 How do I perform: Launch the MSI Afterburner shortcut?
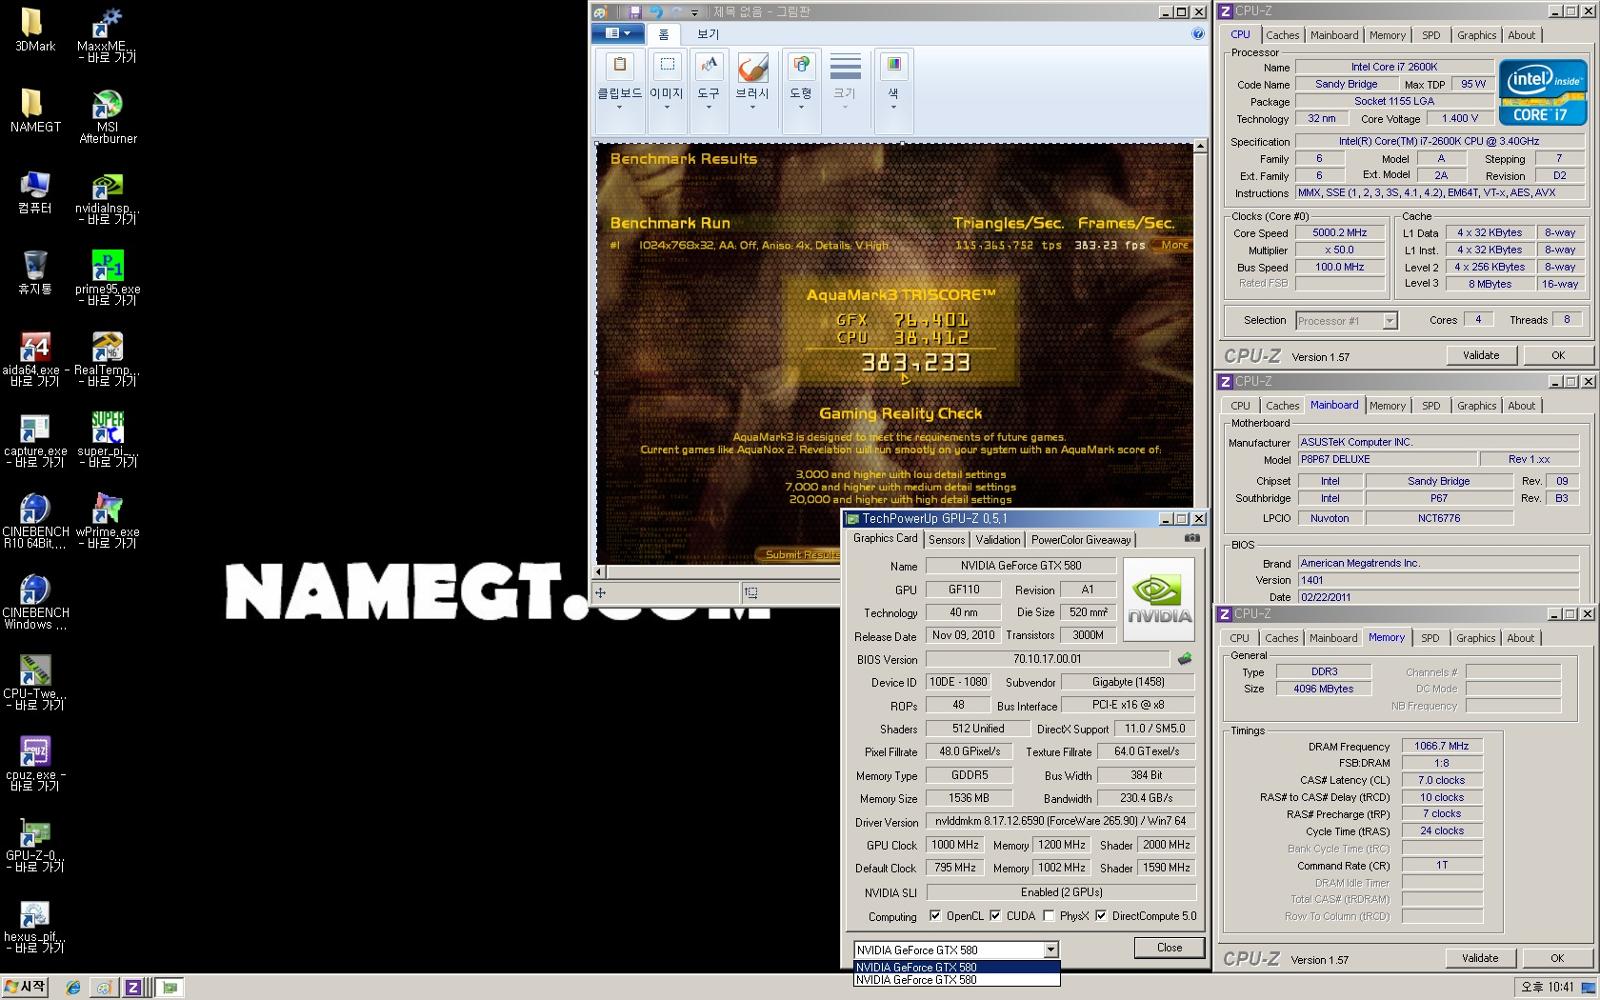coord(107,117)
